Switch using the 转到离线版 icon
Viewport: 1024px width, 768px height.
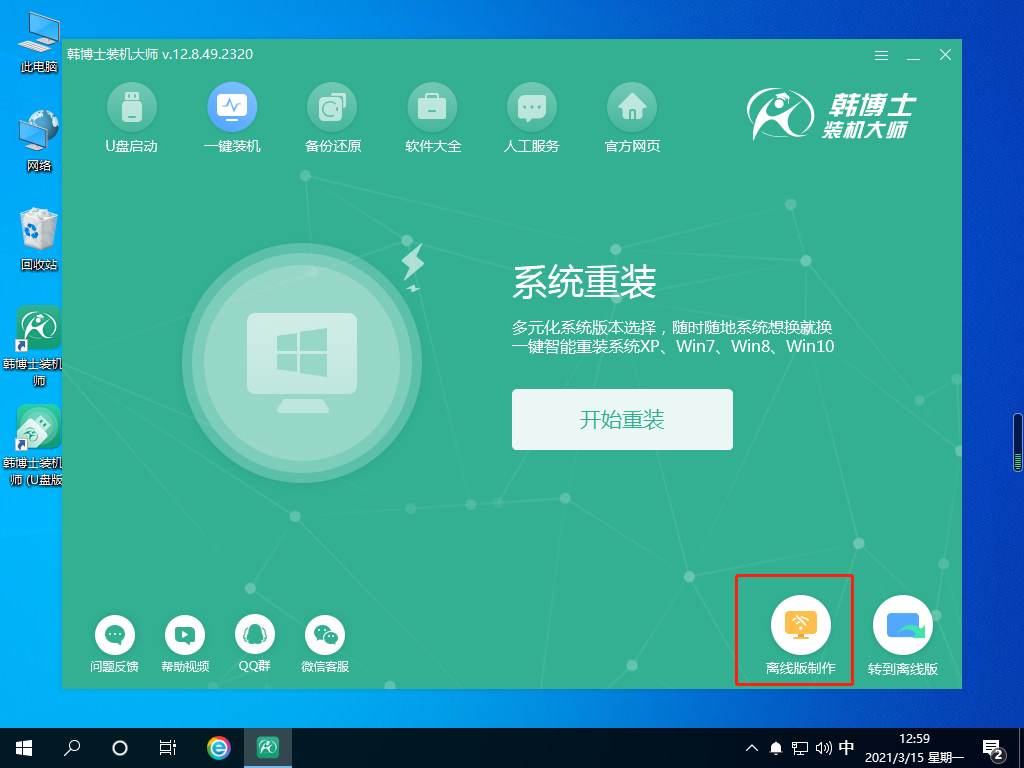902,626
